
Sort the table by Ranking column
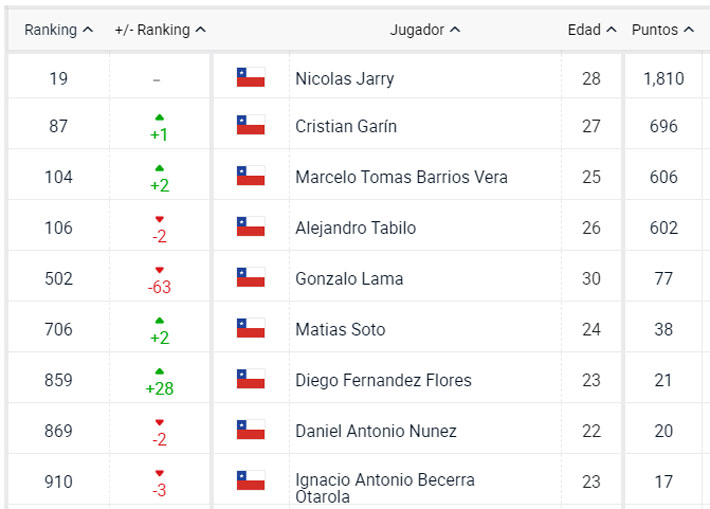pos(58,30)
